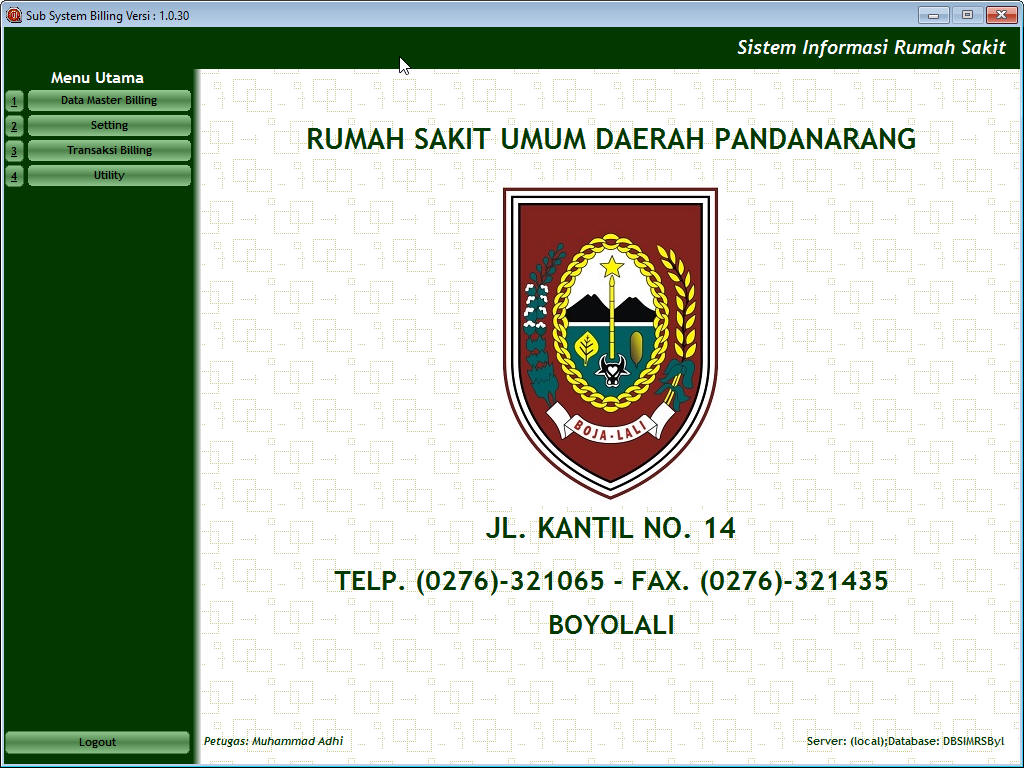Minimize the Sub System Billing window
The width and height of the screenshot is (1024, 768).
click(933, 14)
